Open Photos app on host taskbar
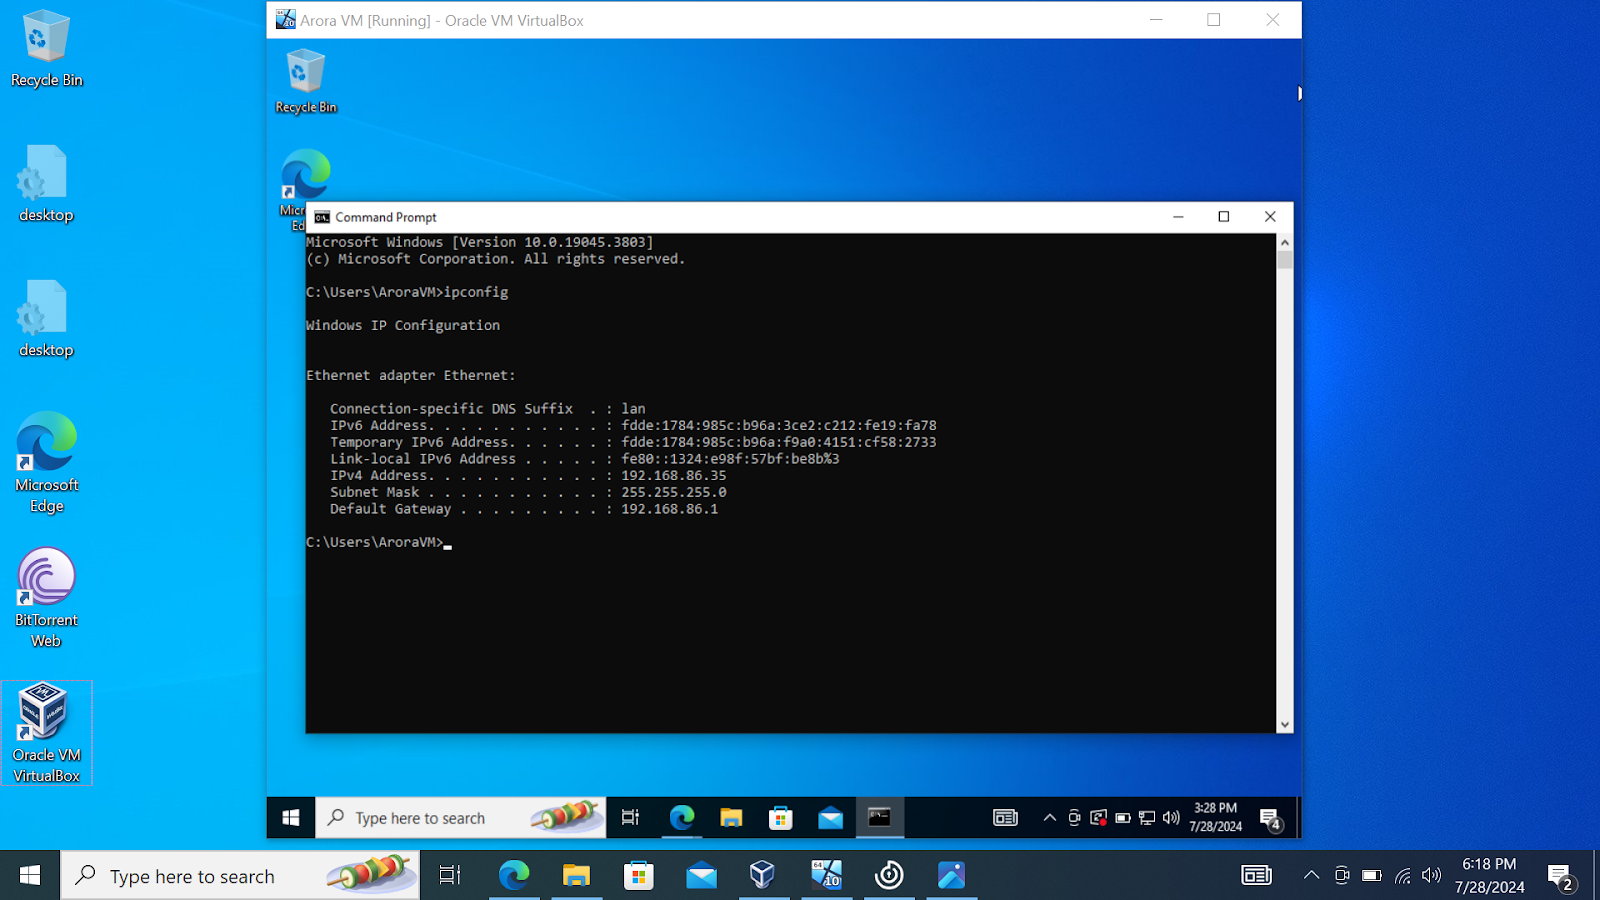The height and width of the screenshot is (900, 1600). (x=951, y=876)
